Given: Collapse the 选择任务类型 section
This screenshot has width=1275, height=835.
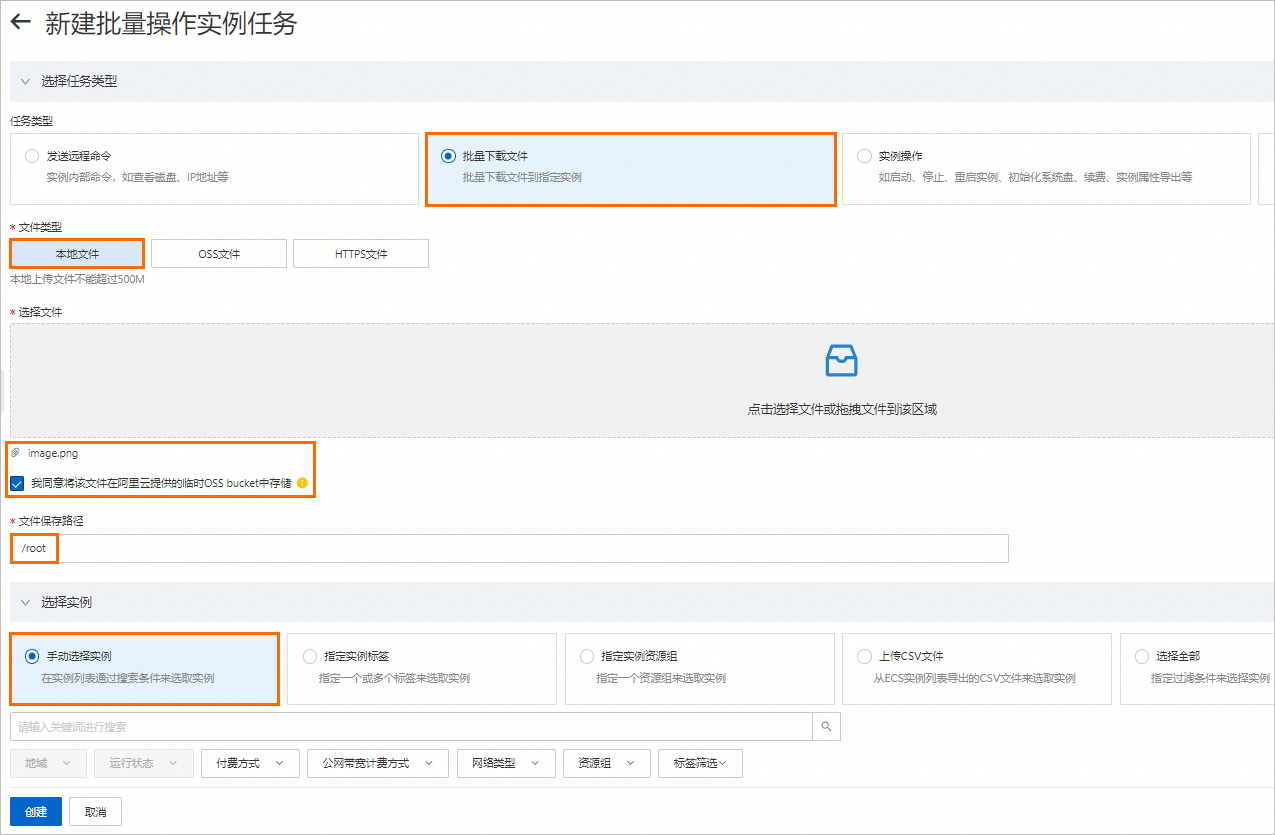Looking at the screenshot, I should pyautogui.click(x=25, y=81).
